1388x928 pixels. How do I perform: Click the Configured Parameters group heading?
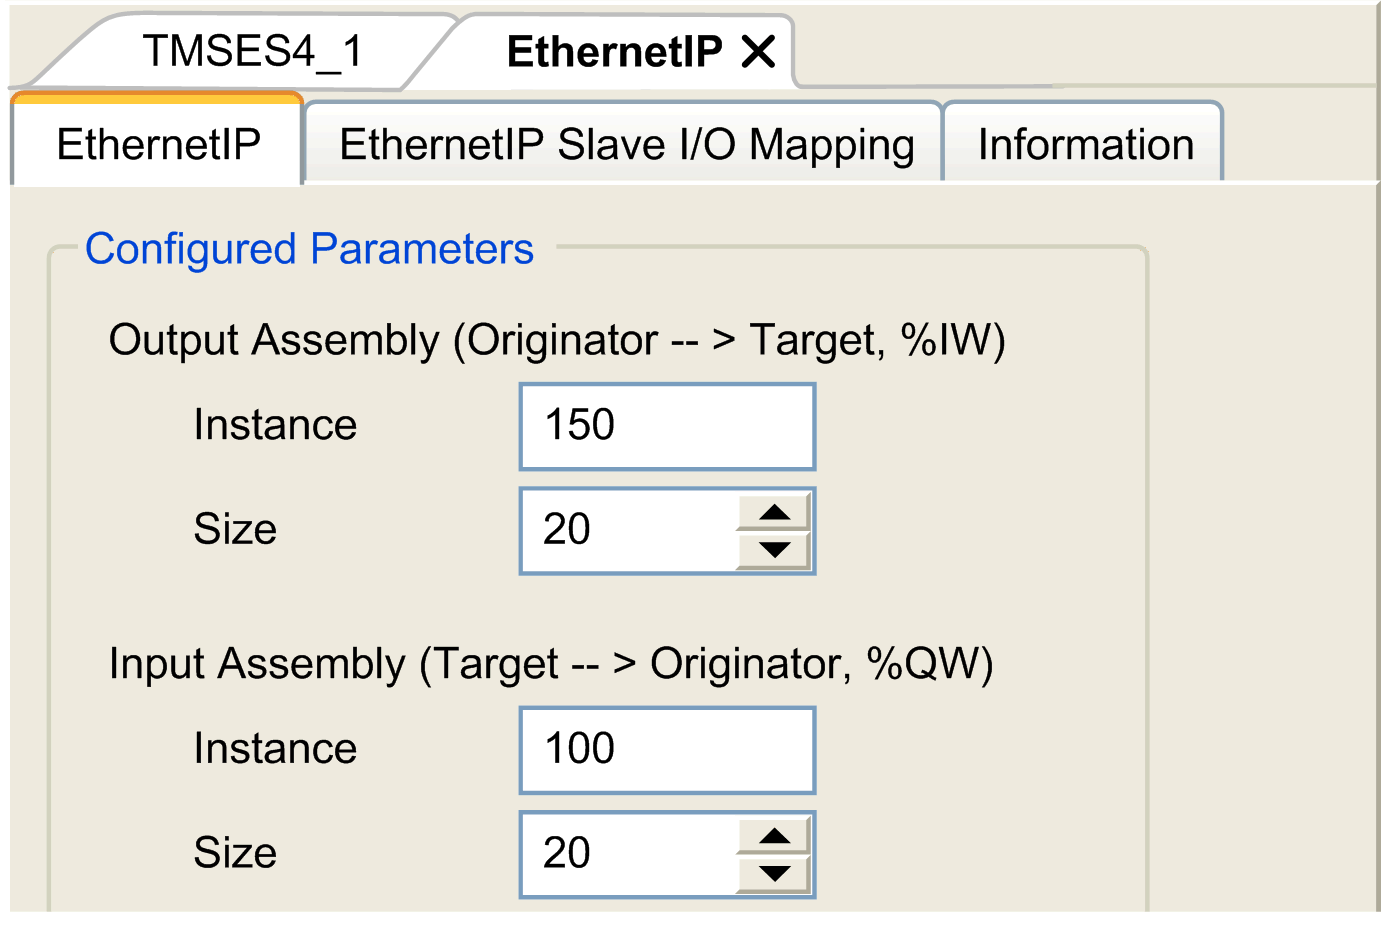(309, 249)
